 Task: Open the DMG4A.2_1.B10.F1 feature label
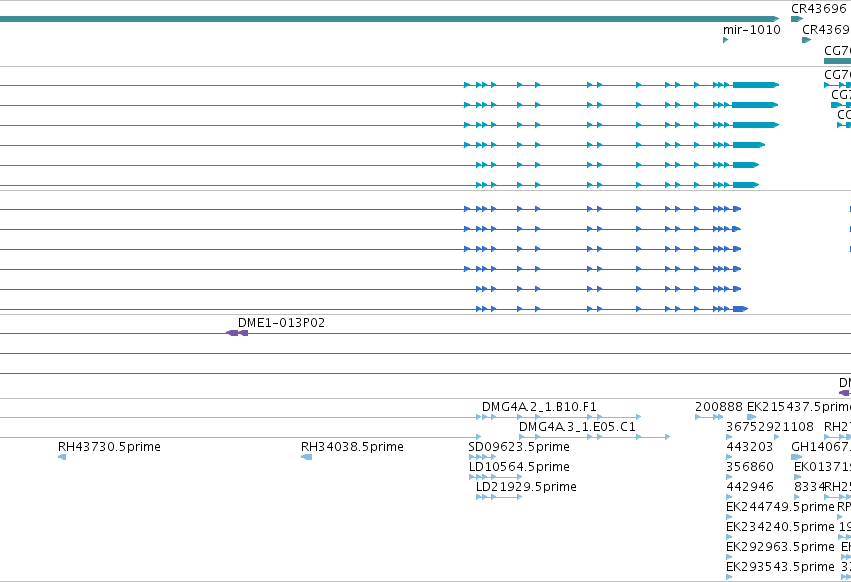pyautogui.click(x=539, y=407)
